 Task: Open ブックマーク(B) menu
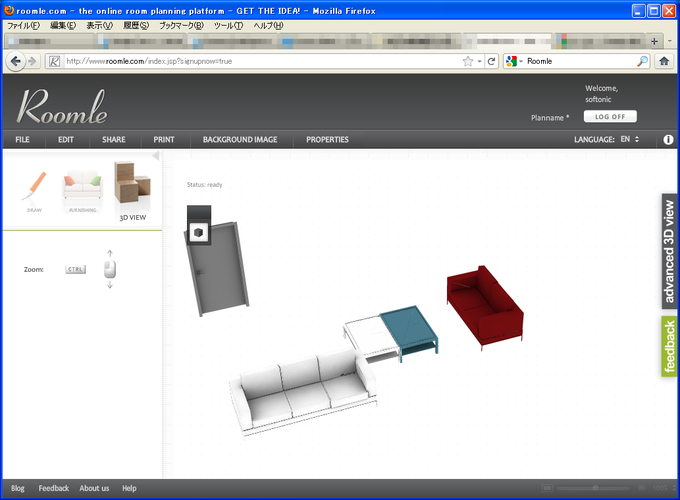tap(181, 26)
